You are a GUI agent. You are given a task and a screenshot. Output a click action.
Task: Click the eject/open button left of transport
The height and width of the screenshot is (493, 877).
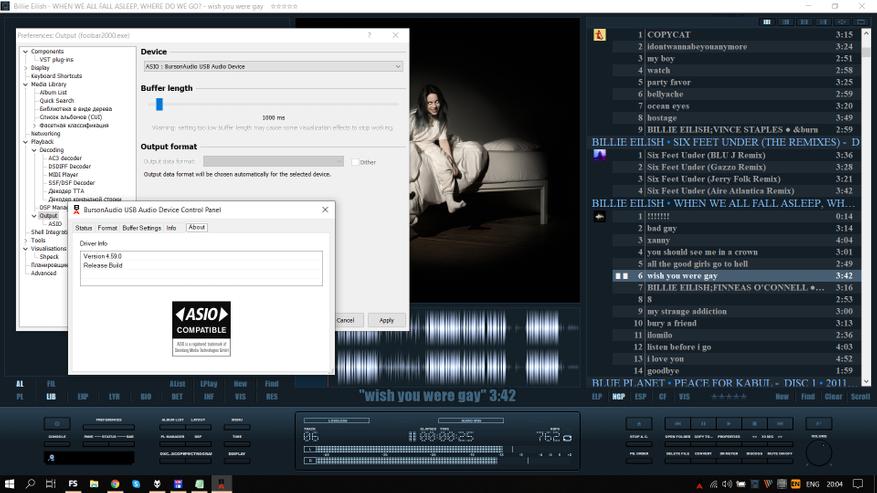point(639,424)
